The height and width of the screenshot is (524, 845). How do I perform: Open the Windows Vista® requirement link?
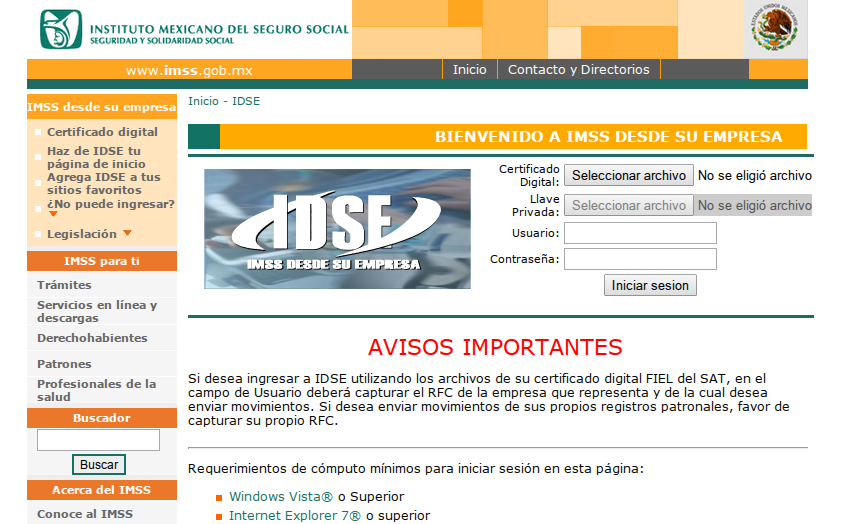281,497
